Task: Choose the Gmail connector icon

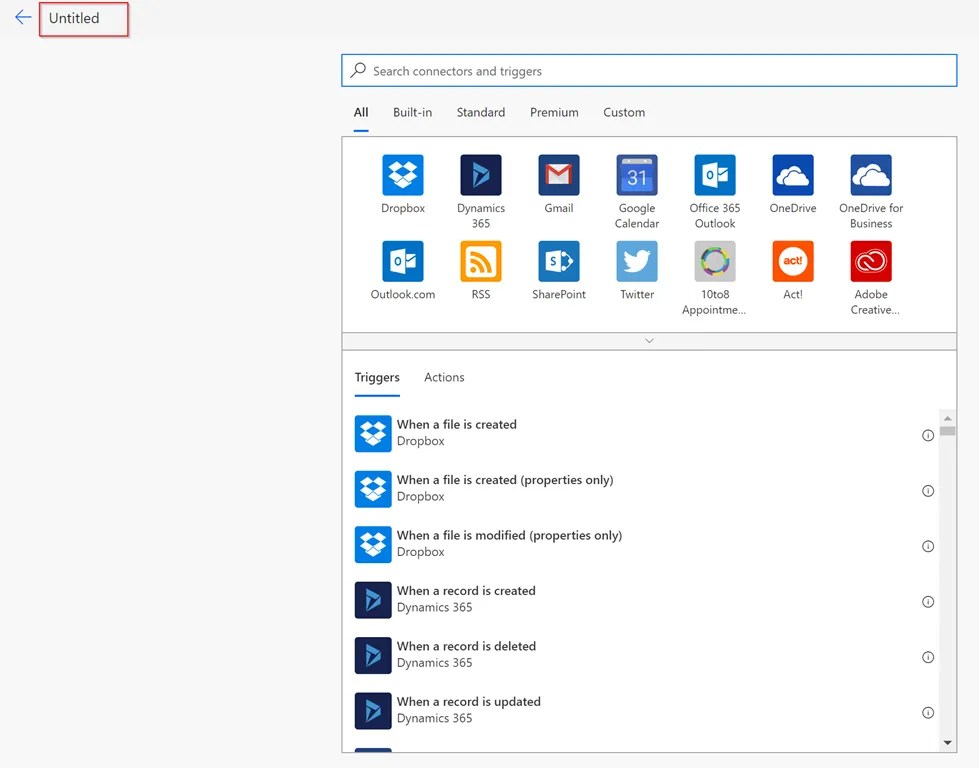Action: click(x=559, y=175)
